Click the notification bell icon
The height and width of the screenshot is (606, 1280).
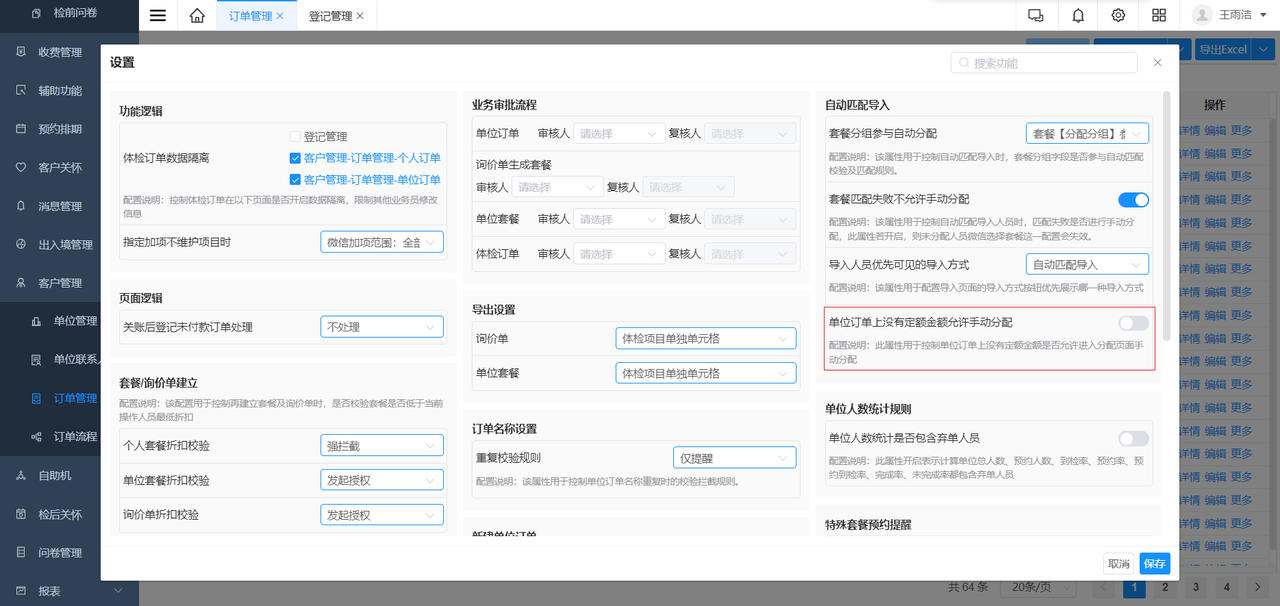[1078, 15]
